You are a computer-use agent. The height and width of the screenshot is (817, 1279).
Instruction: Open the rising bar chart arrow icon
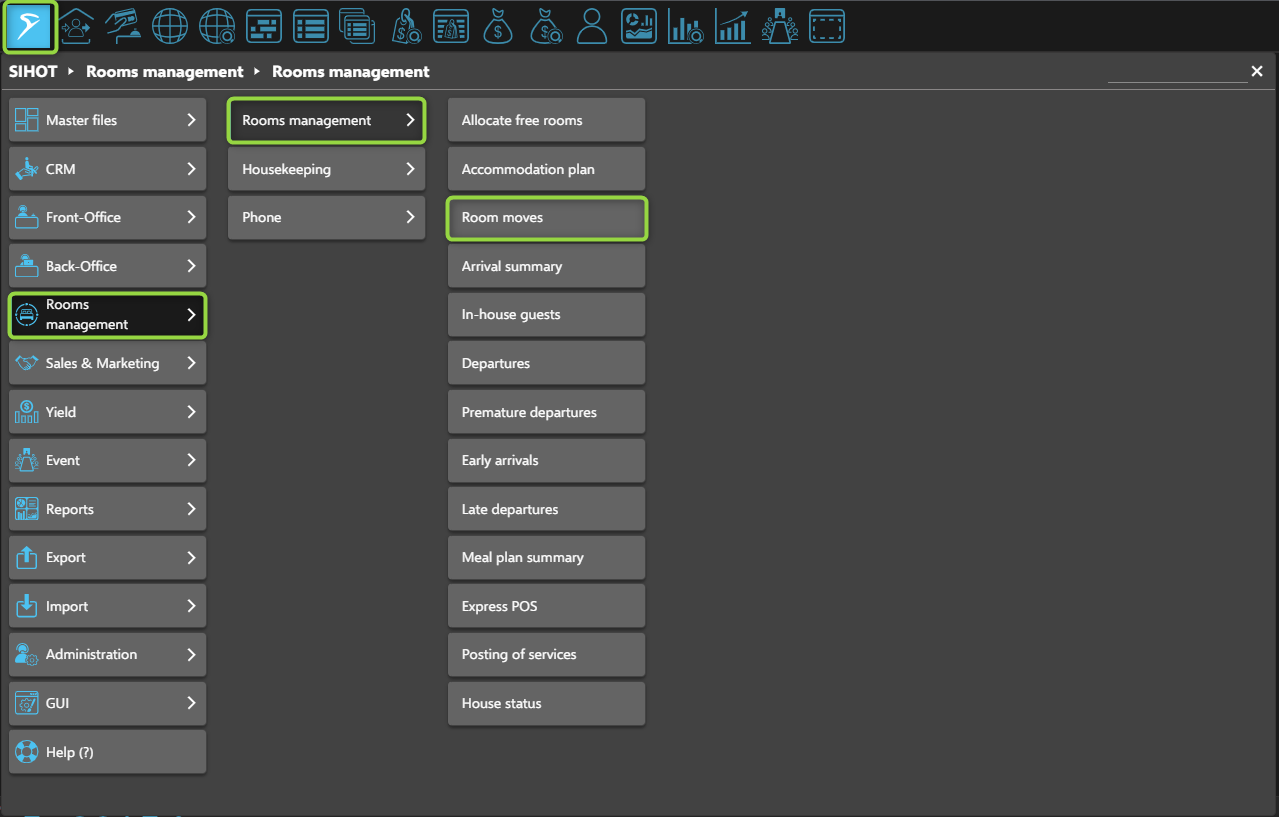[x=733, y=27]
